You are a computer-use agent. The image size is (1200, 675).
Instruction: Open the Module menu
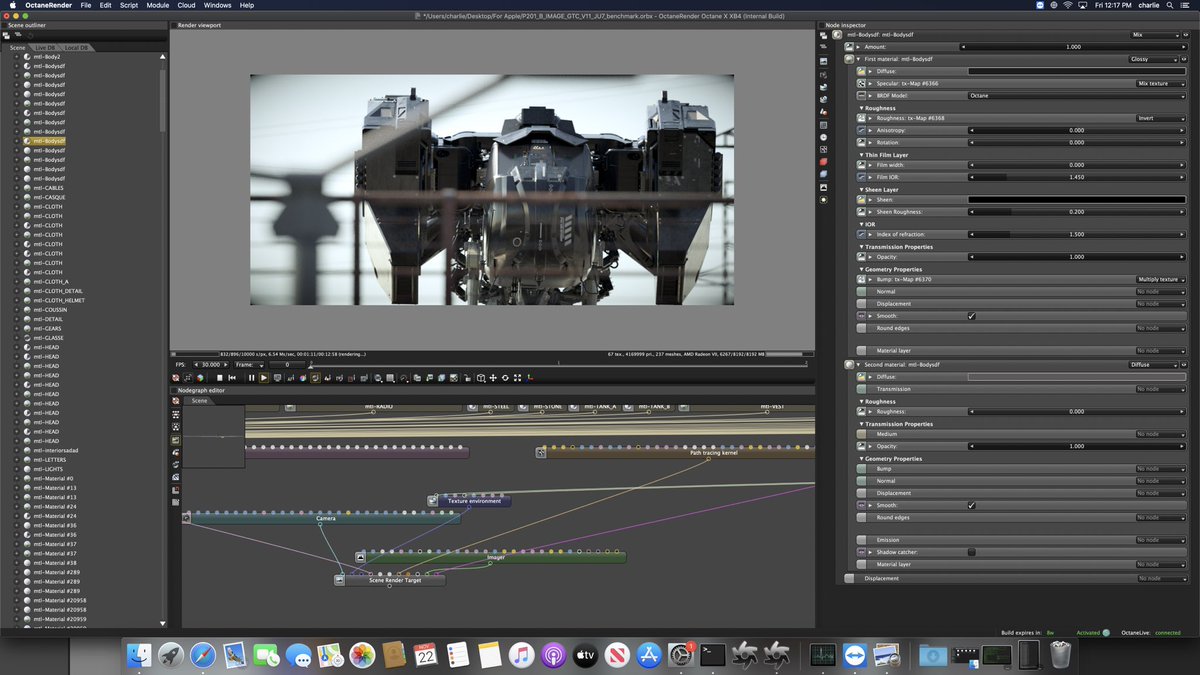tap(158, 5)
